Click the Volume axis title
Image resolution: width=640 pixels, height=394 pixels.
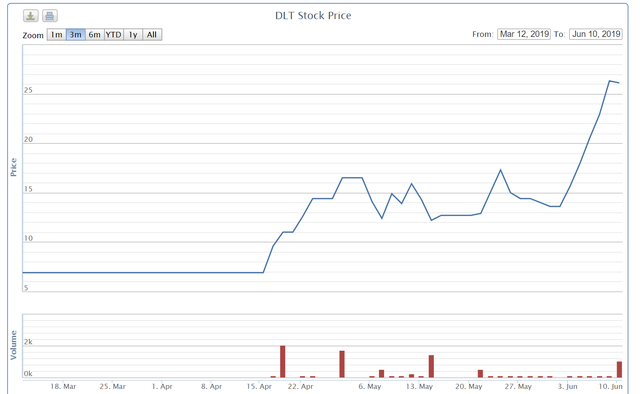click(x=13, y=345)
